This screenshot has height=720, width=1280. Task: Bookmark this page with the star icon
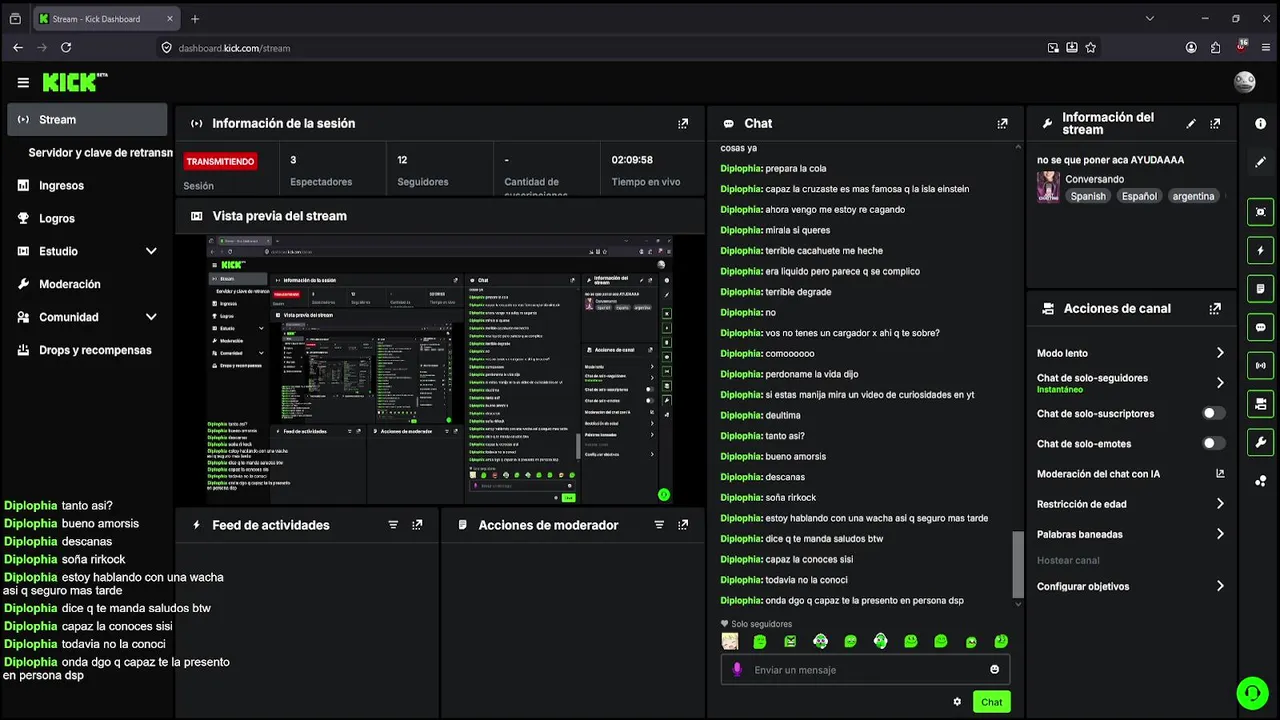pyautogui.click(x=1091, y=47)
